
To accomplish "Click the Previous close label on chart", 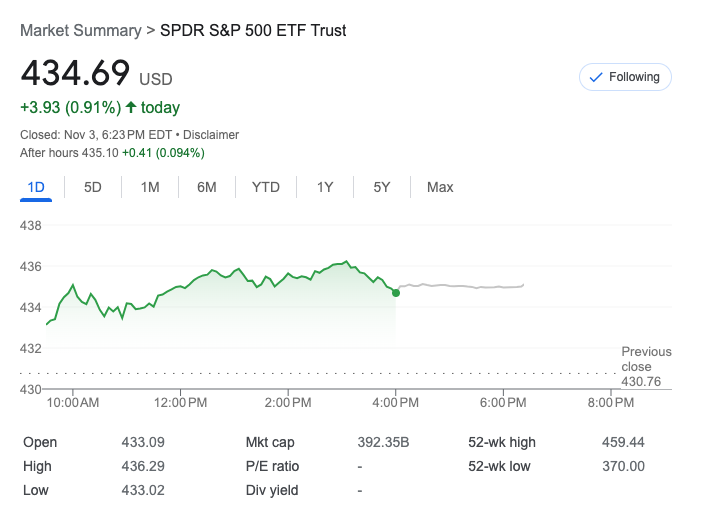I will (x=646, y=359).
